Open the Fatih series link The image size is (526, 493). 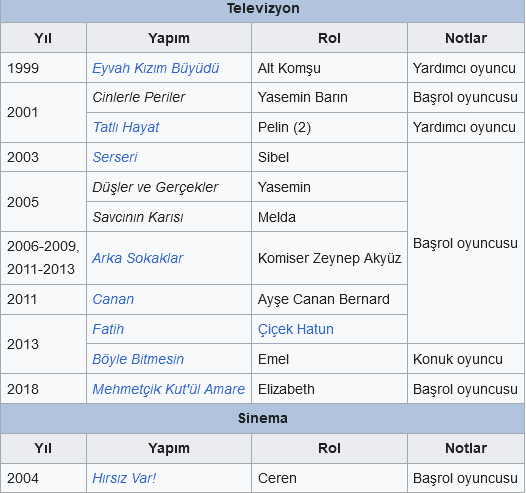108,329
